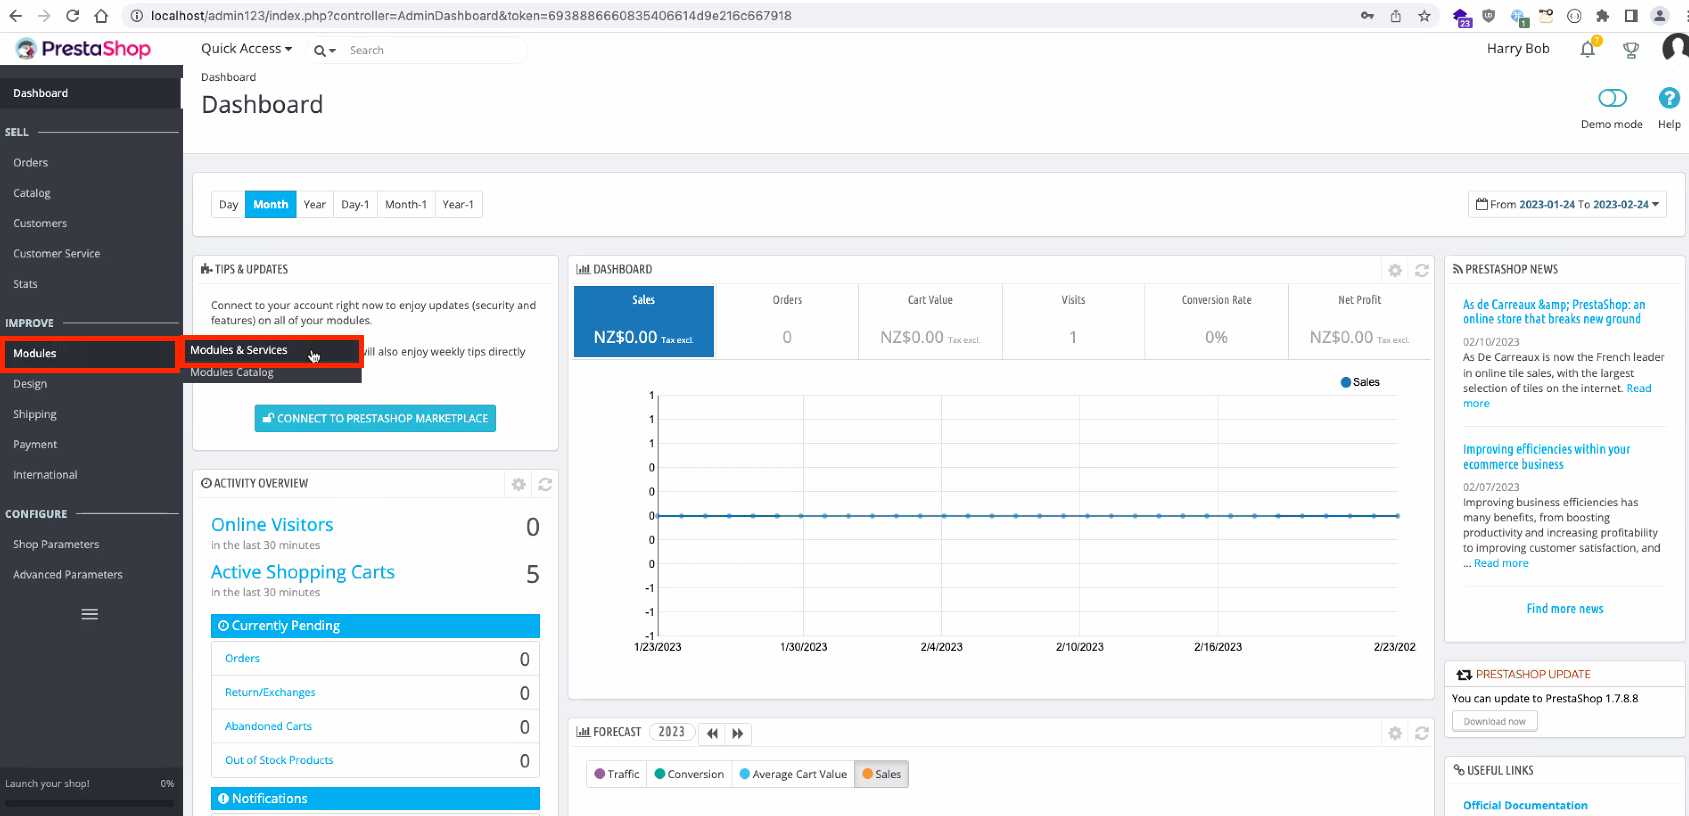This screenshot has height=816, width=1689.
Task: Click the browser home icon
Action: (x=101, y=16)
